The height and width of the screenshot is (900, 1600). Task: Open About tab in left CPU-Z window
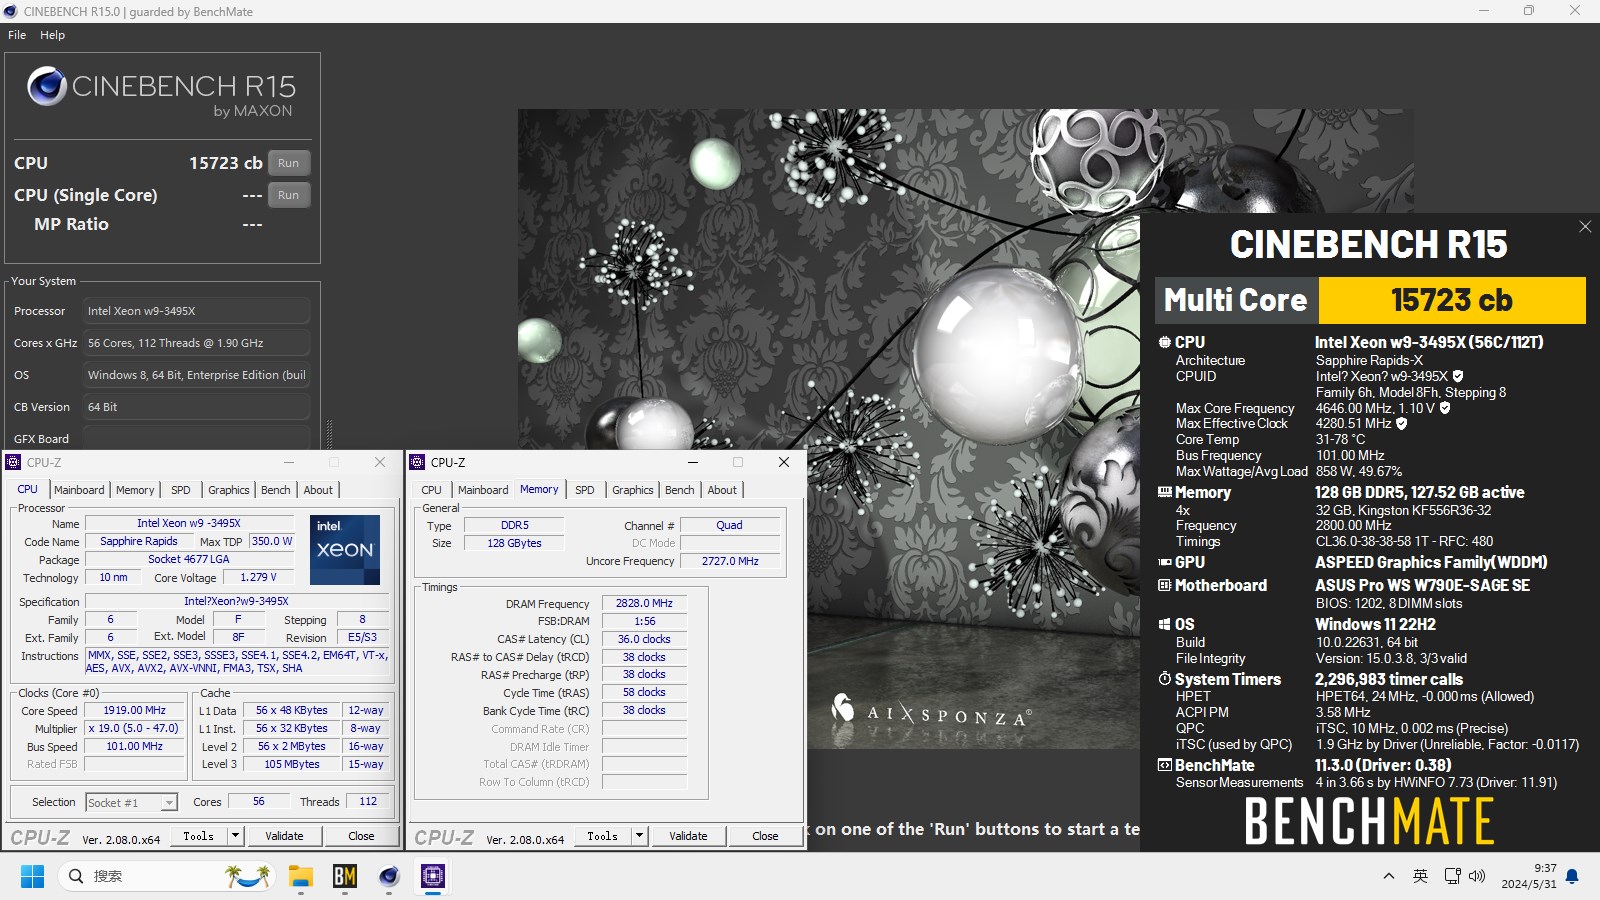click(318, 490)
